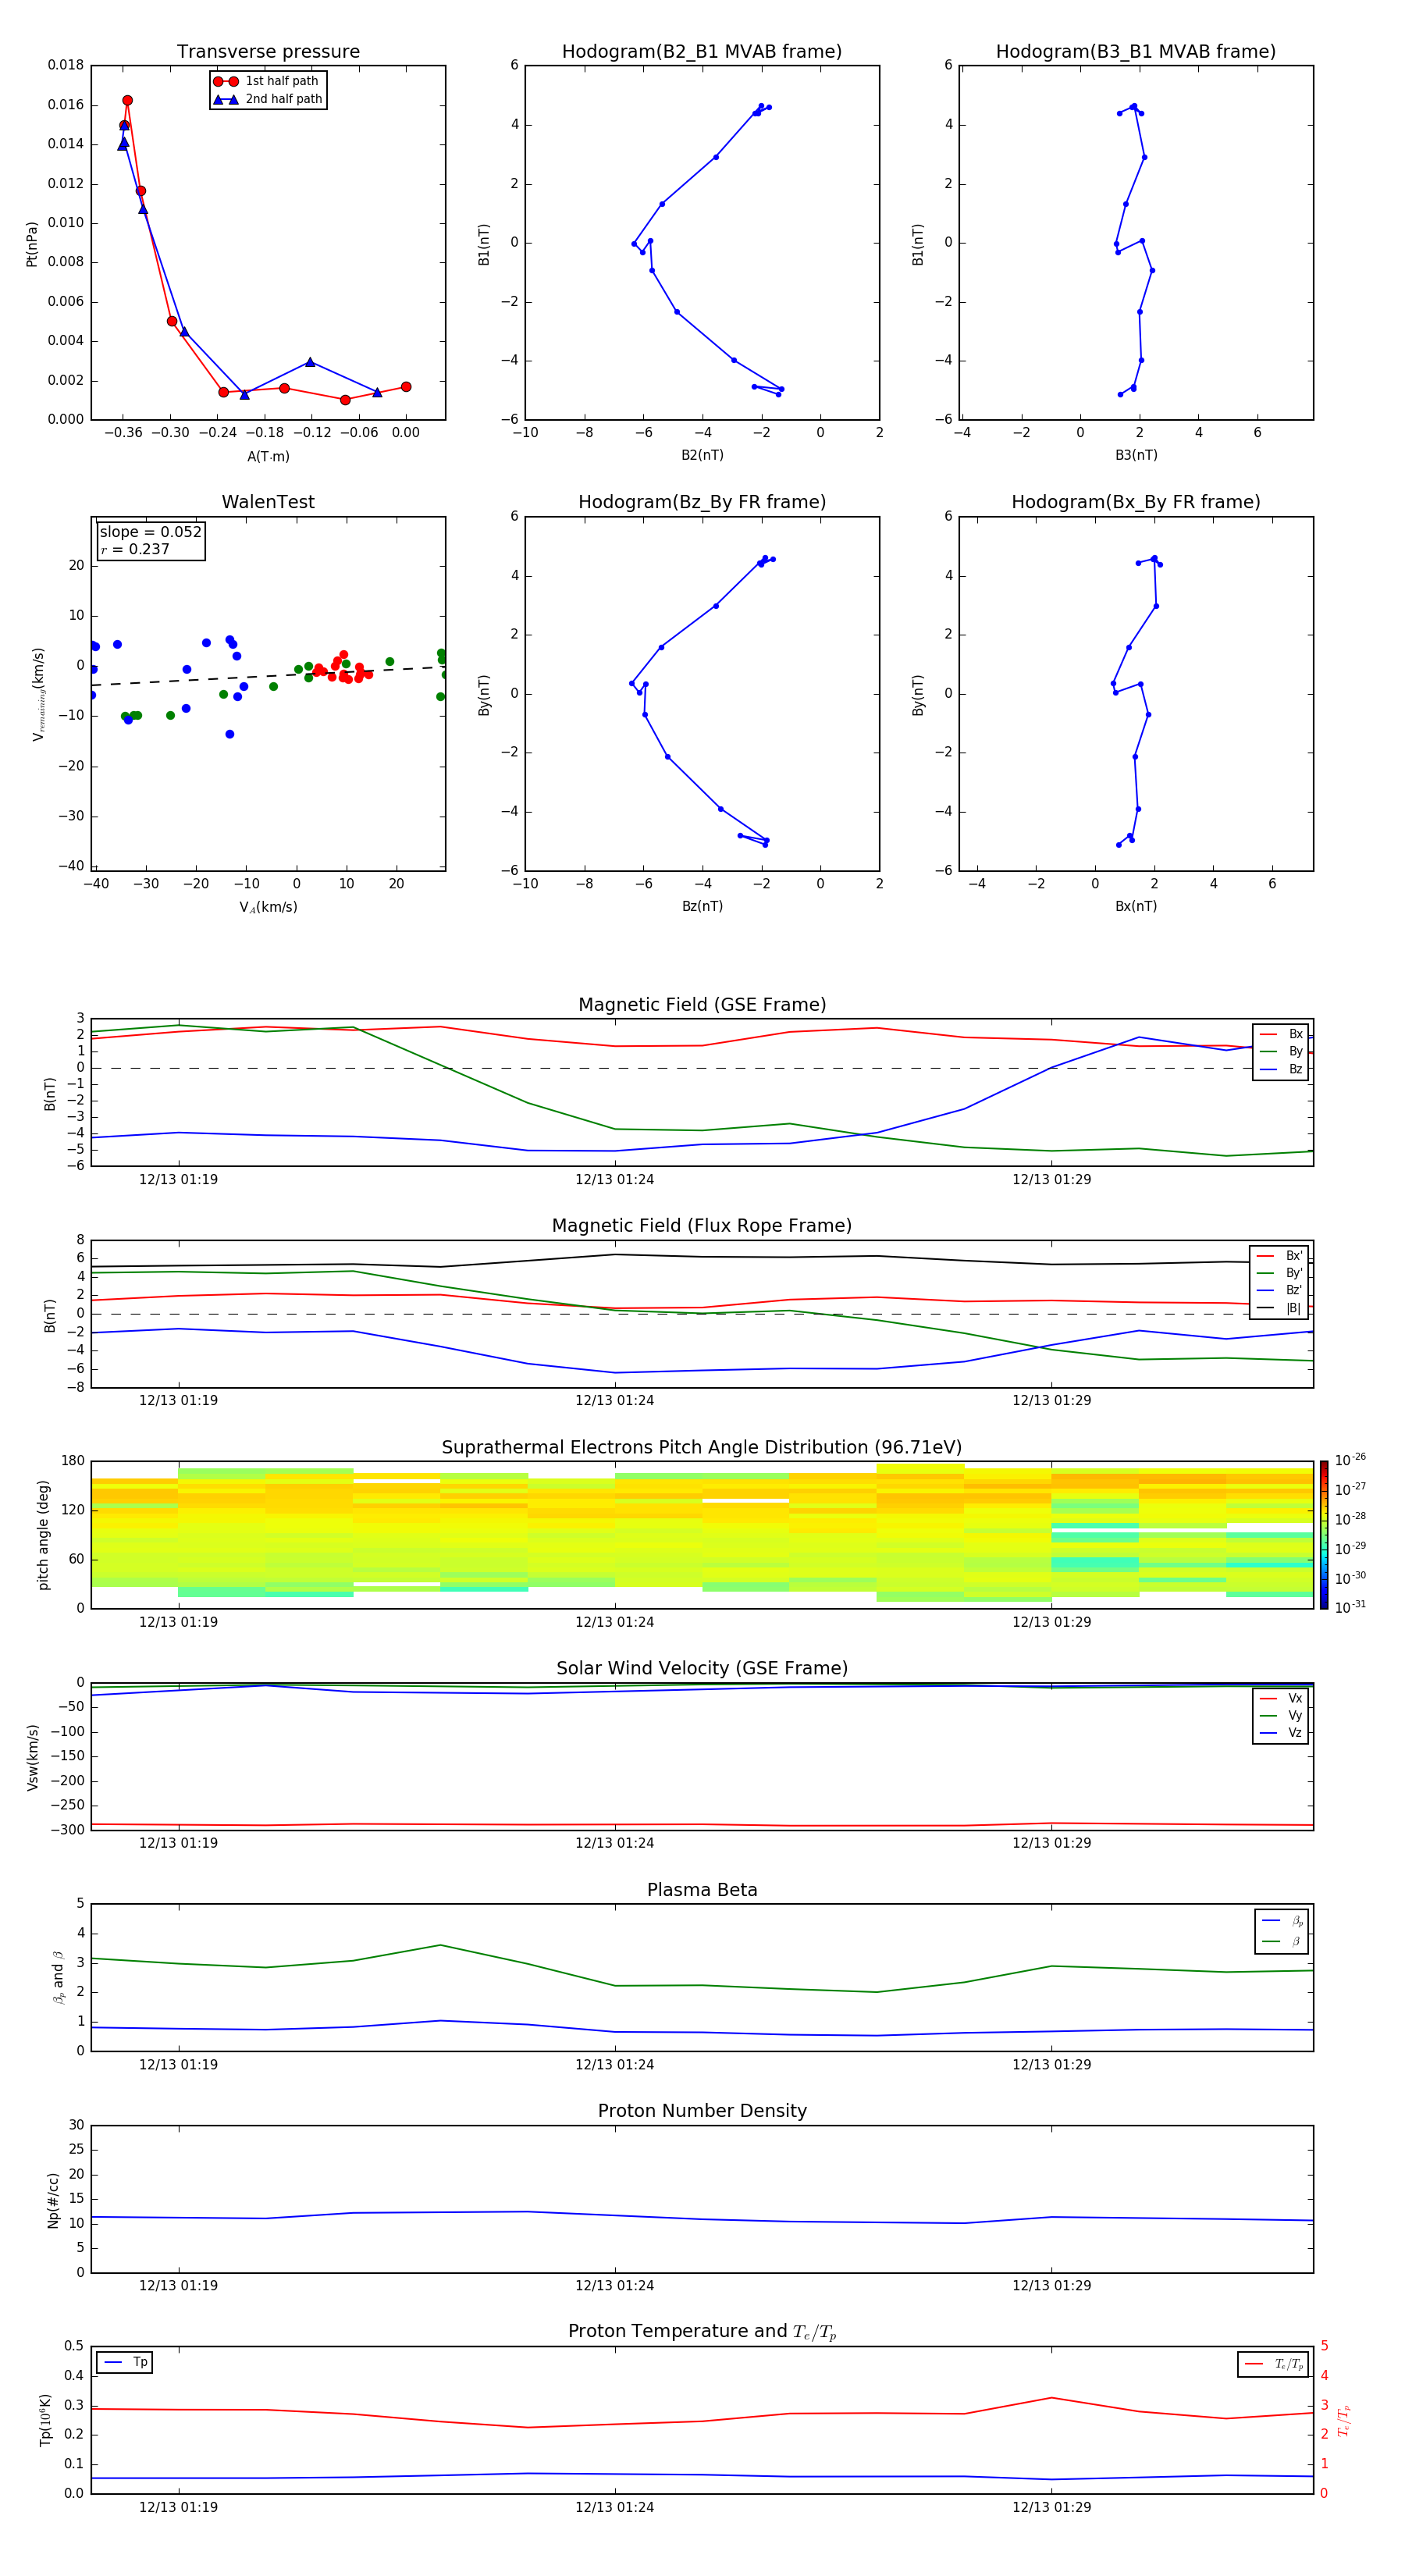This screenshot has height=2576, width=1405.
Task: Click the 'Hodogram(Bx_By FR frame)' title
Action: (x=1136, y=502)
